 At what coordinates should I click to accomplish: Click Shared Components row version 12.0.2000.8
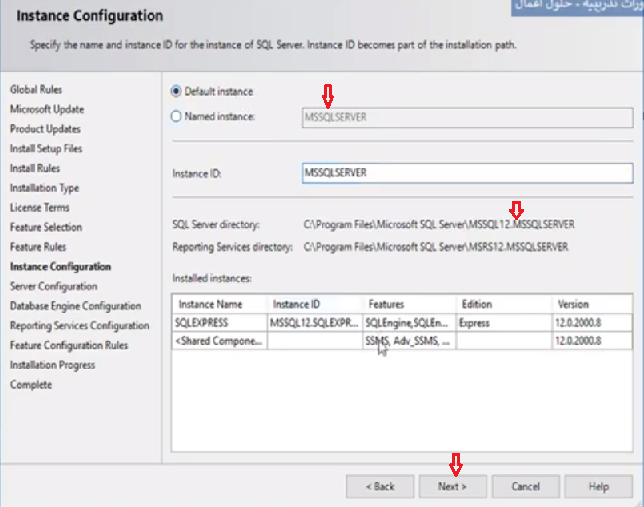(592, 341)
